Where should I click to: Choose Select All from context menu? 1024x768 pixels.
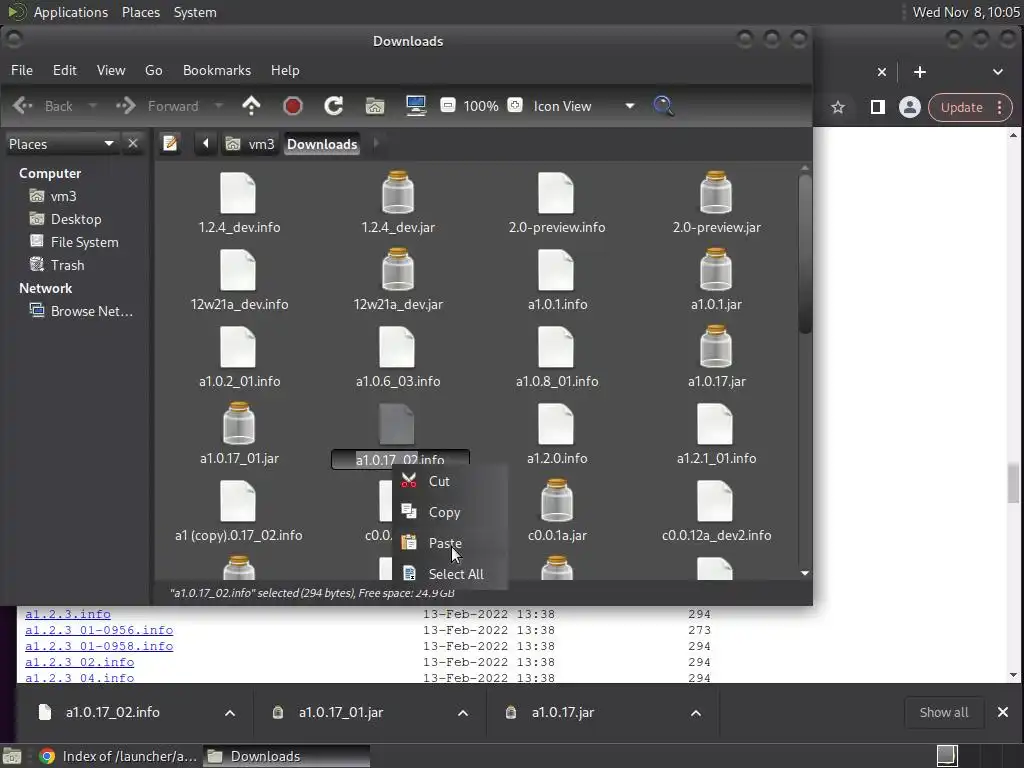[450, 574]
